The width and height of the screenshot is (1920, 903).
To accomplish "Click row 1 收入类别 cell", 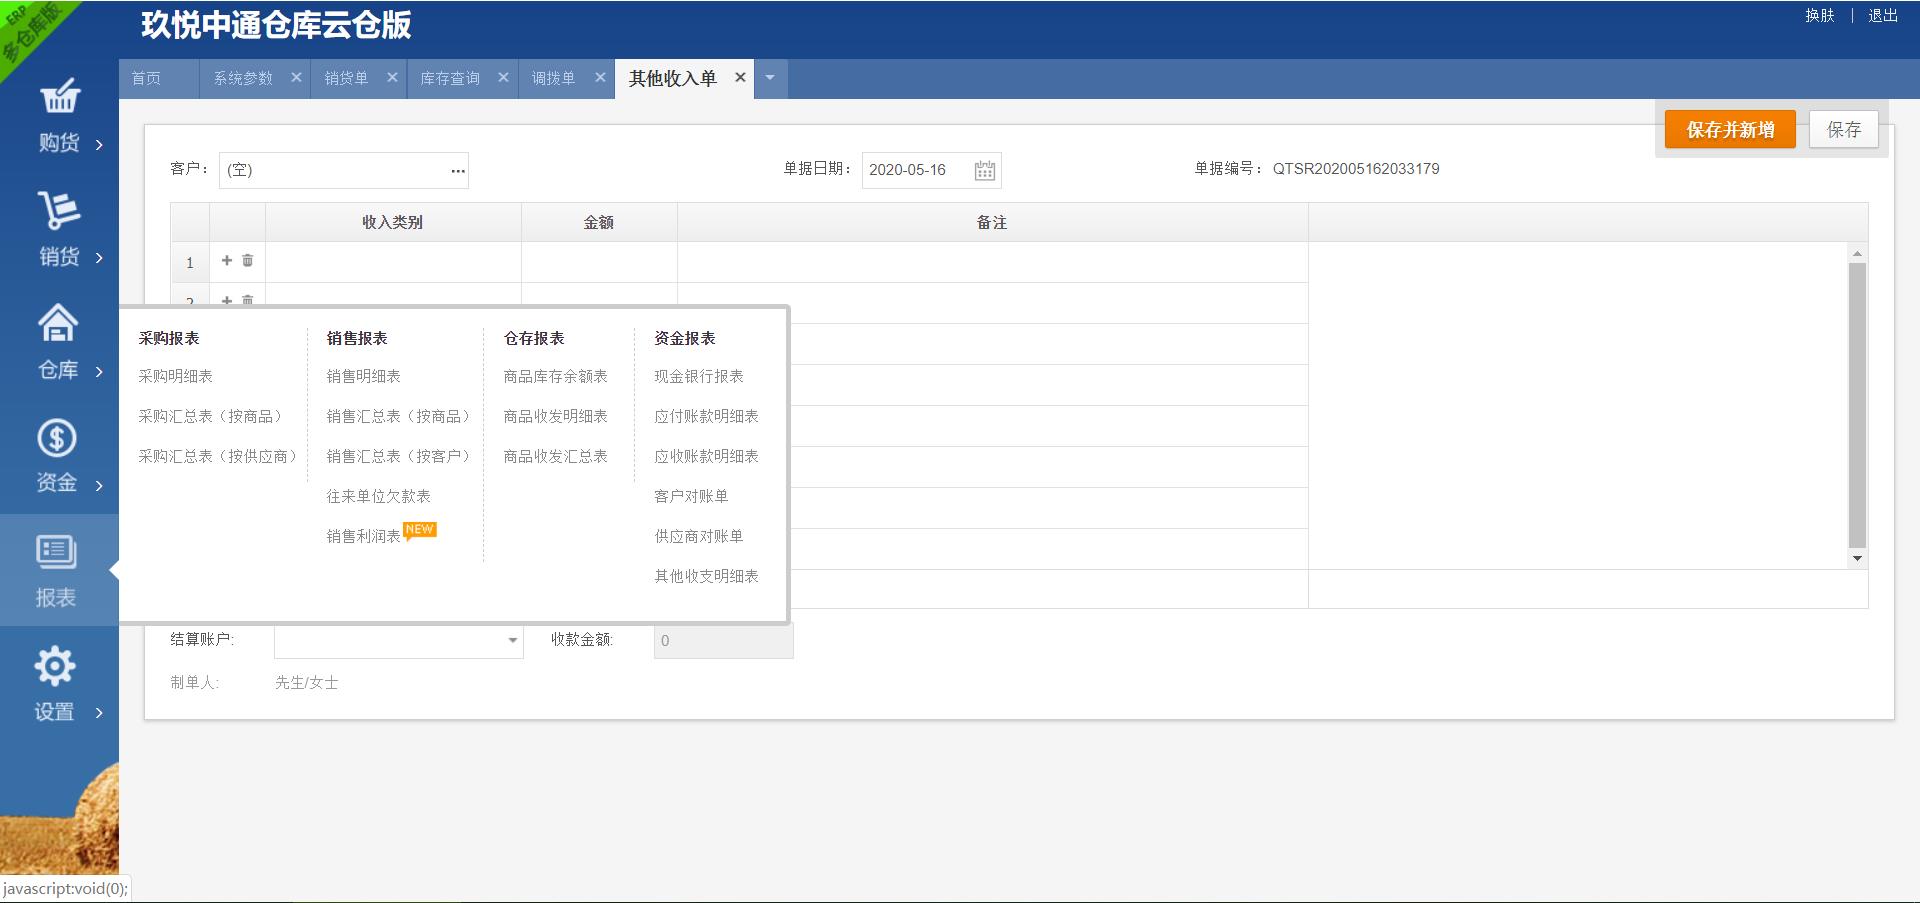I will coord(393,262).
